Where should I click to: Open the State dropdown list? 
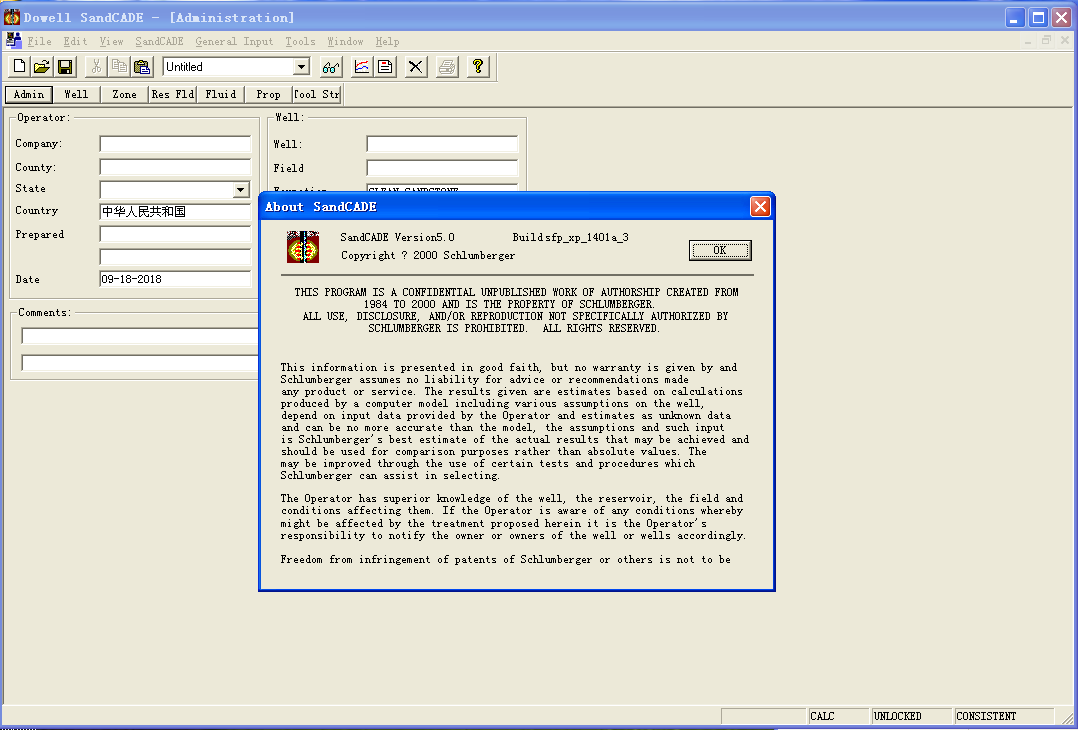click(x=241, y=190)
